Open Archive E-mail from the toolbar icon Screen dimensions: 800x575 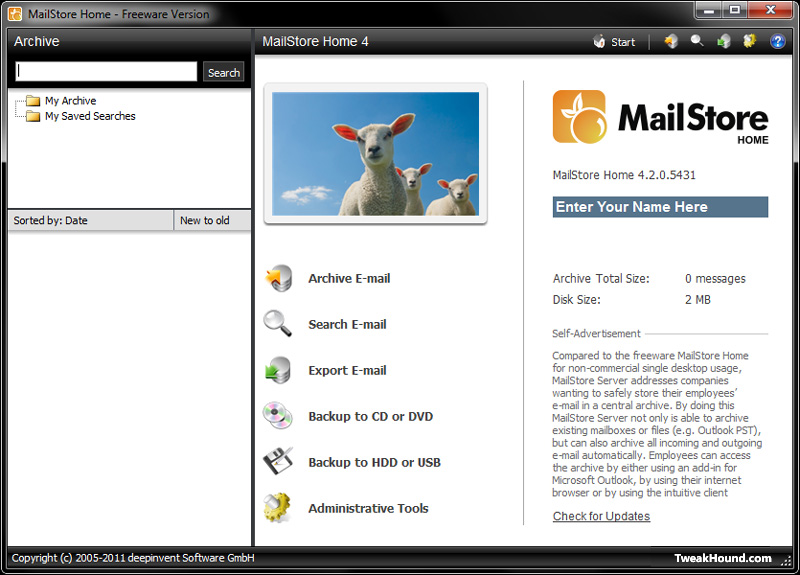pos(671,41)
